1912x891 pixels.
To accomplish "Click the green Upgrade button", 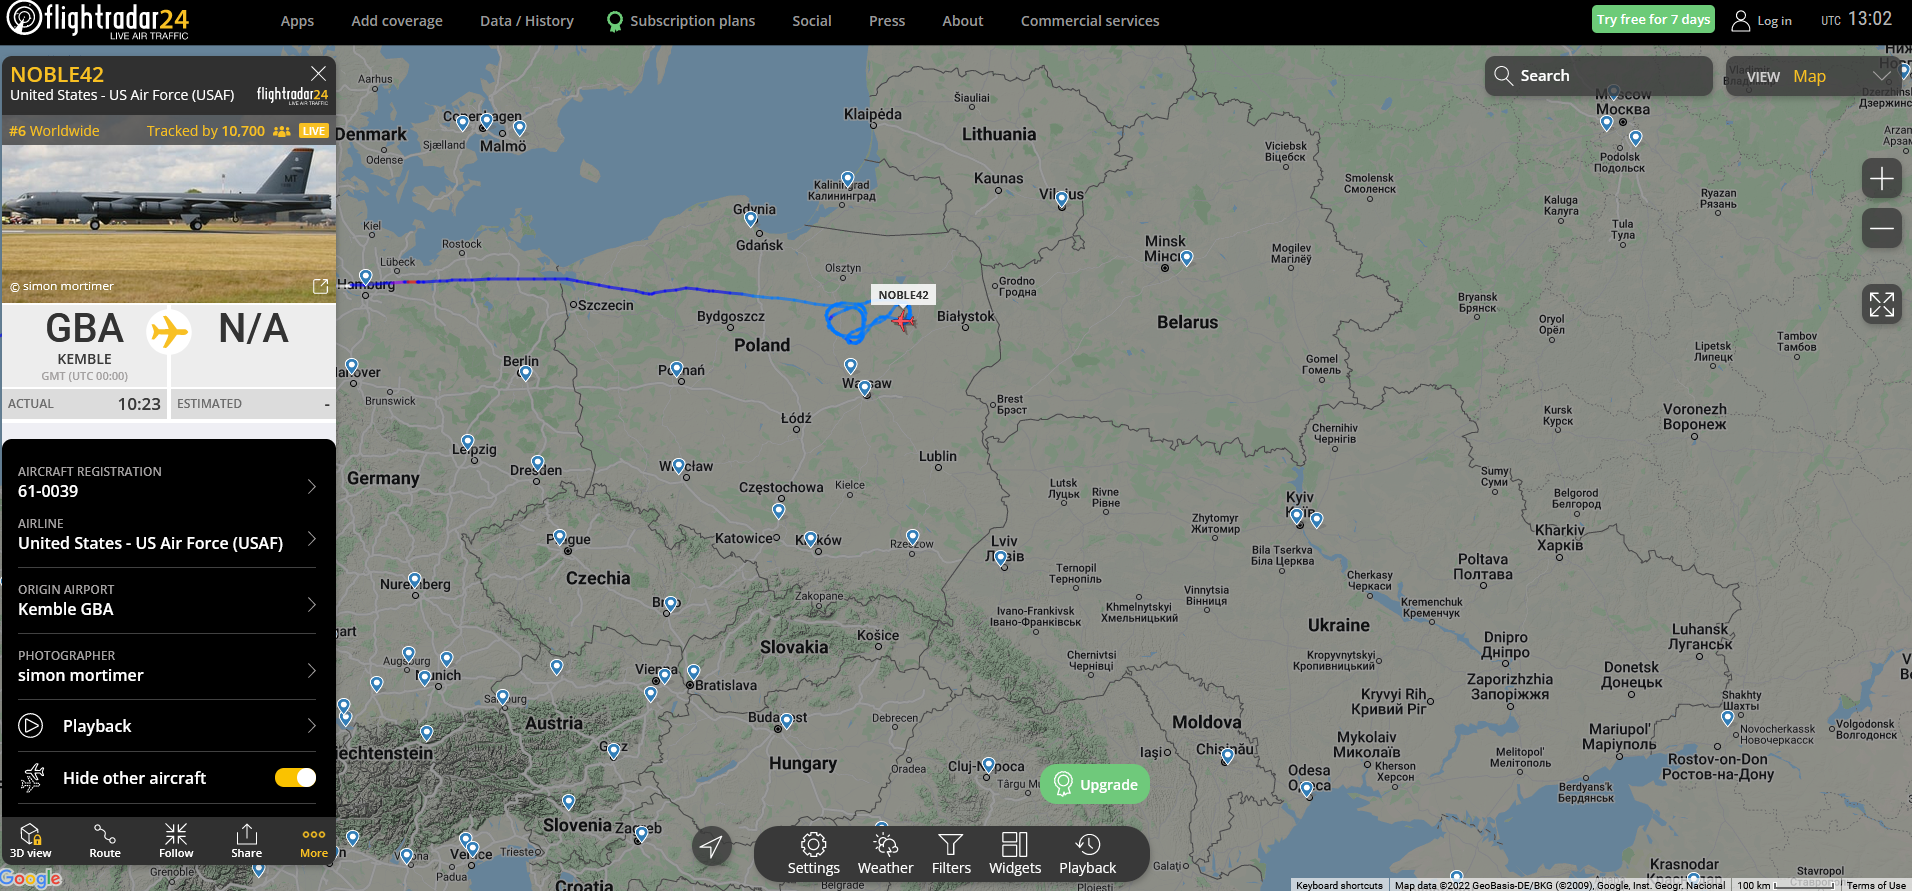I will (x=1095, y=784).
